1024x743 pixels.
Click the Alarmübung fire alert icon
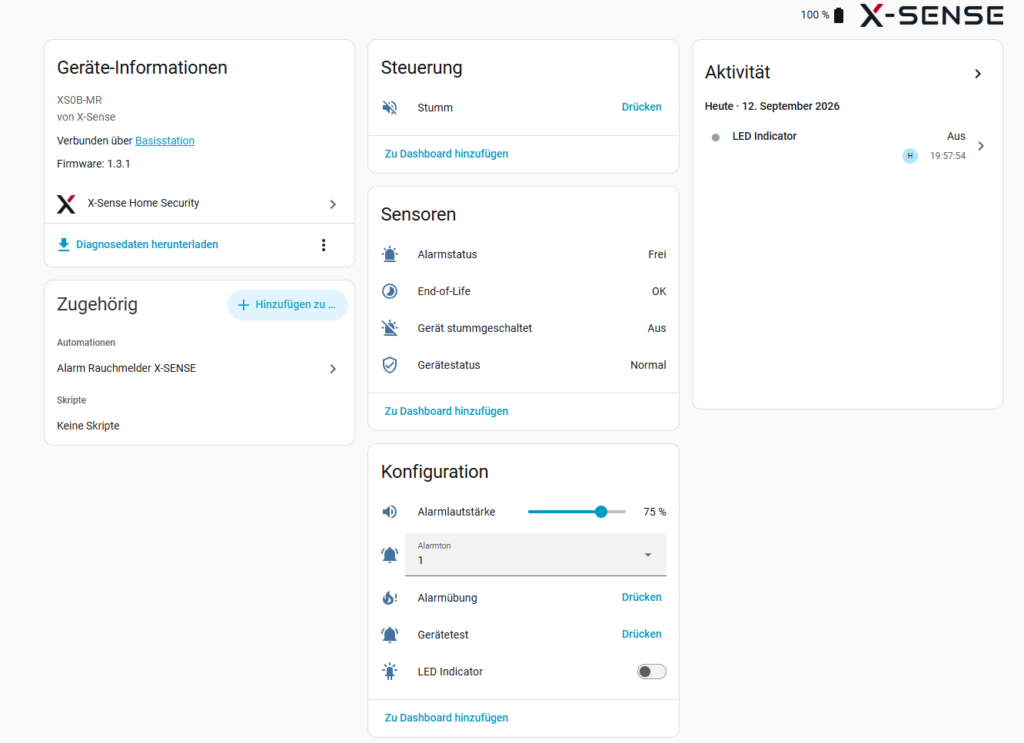(x=390, y=597)
